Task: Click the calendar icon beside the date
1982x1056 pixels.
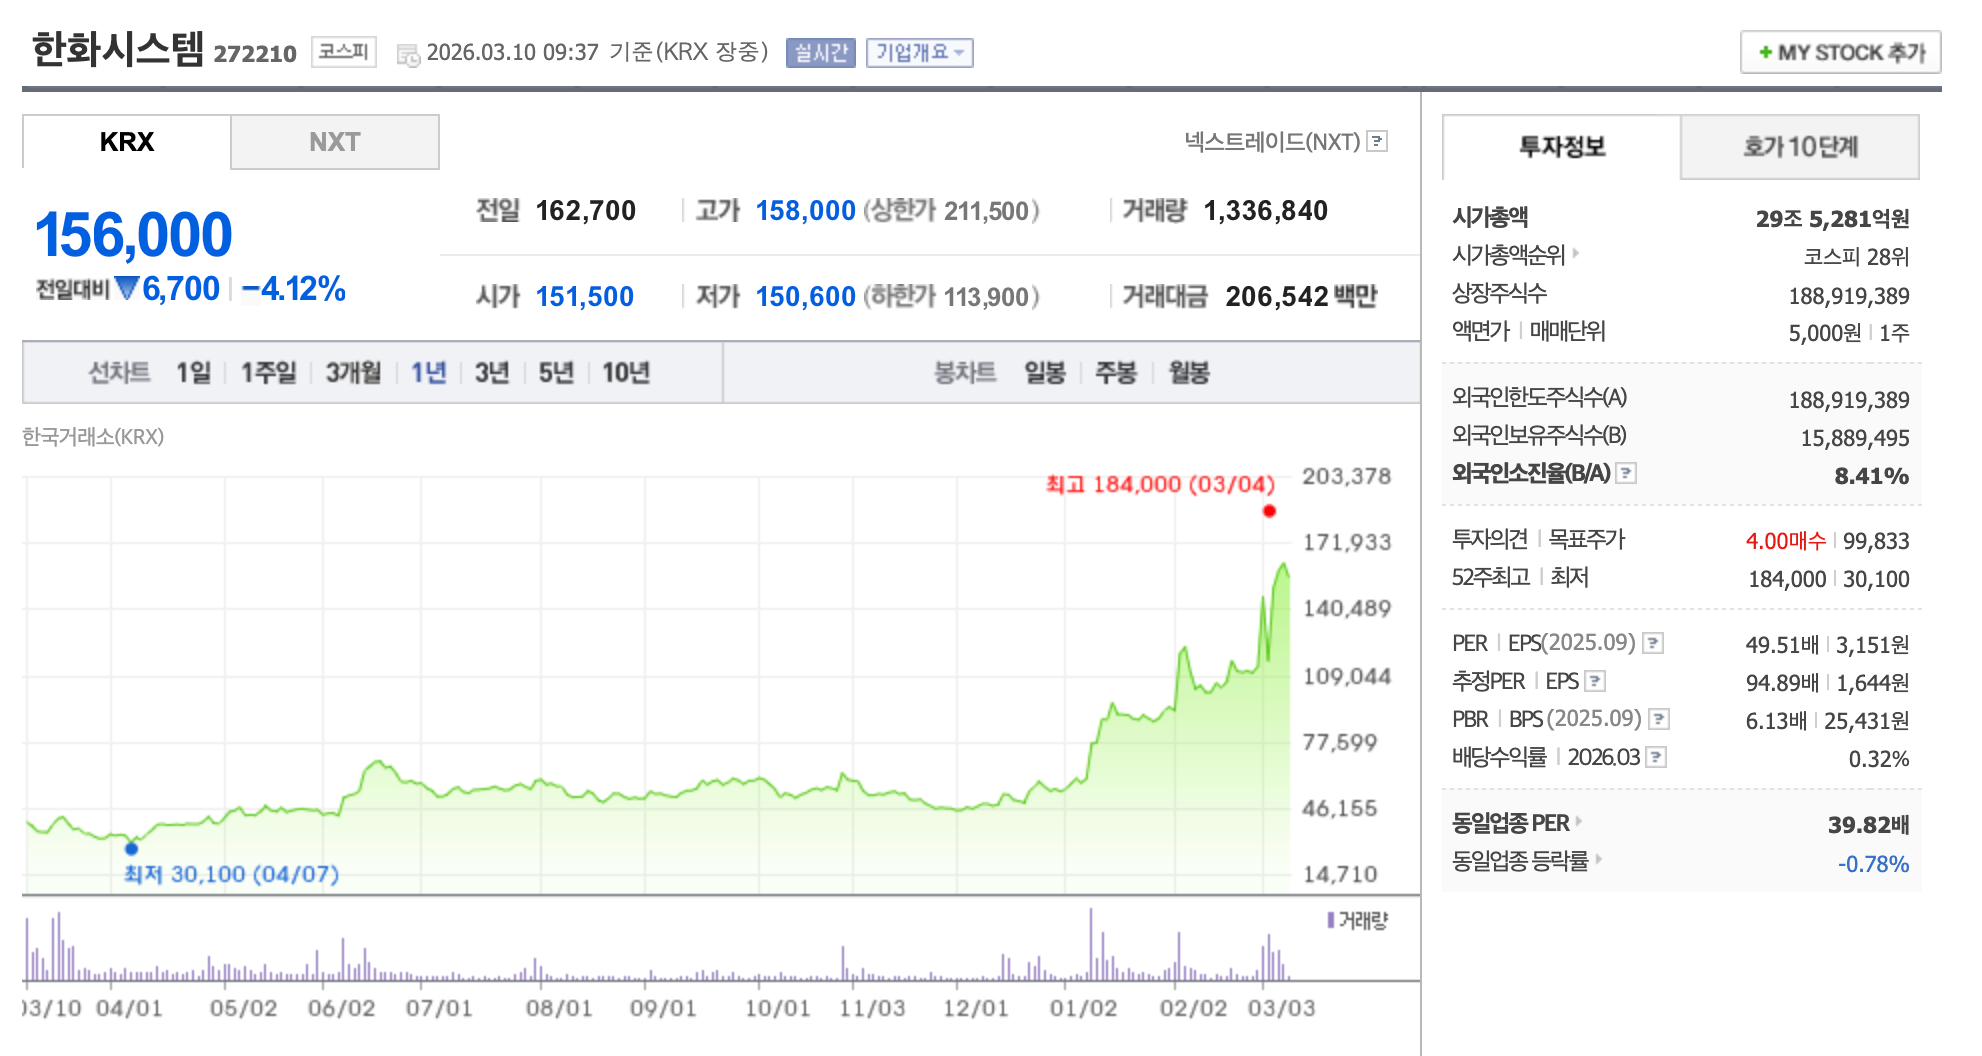Action: coord(408,55)
